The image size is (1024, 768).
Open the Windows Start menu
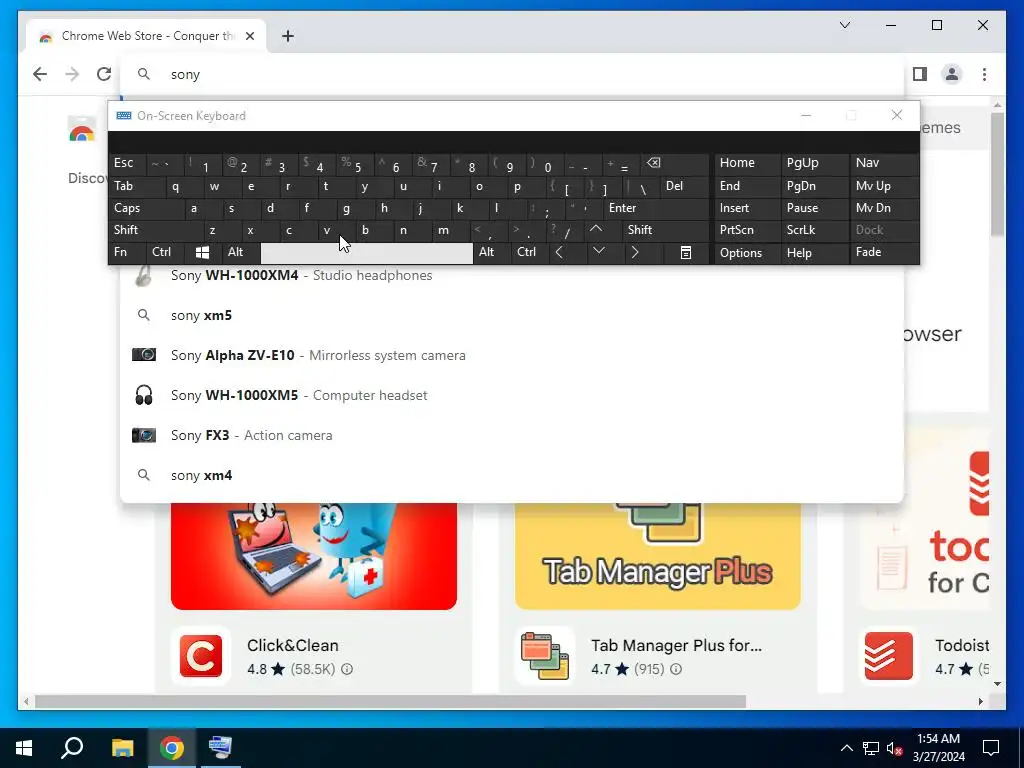(x=24, y=748)
